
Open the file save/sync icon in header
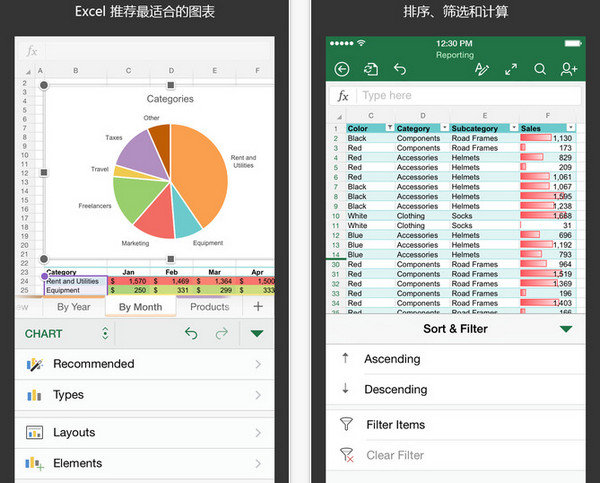point(371,69)
